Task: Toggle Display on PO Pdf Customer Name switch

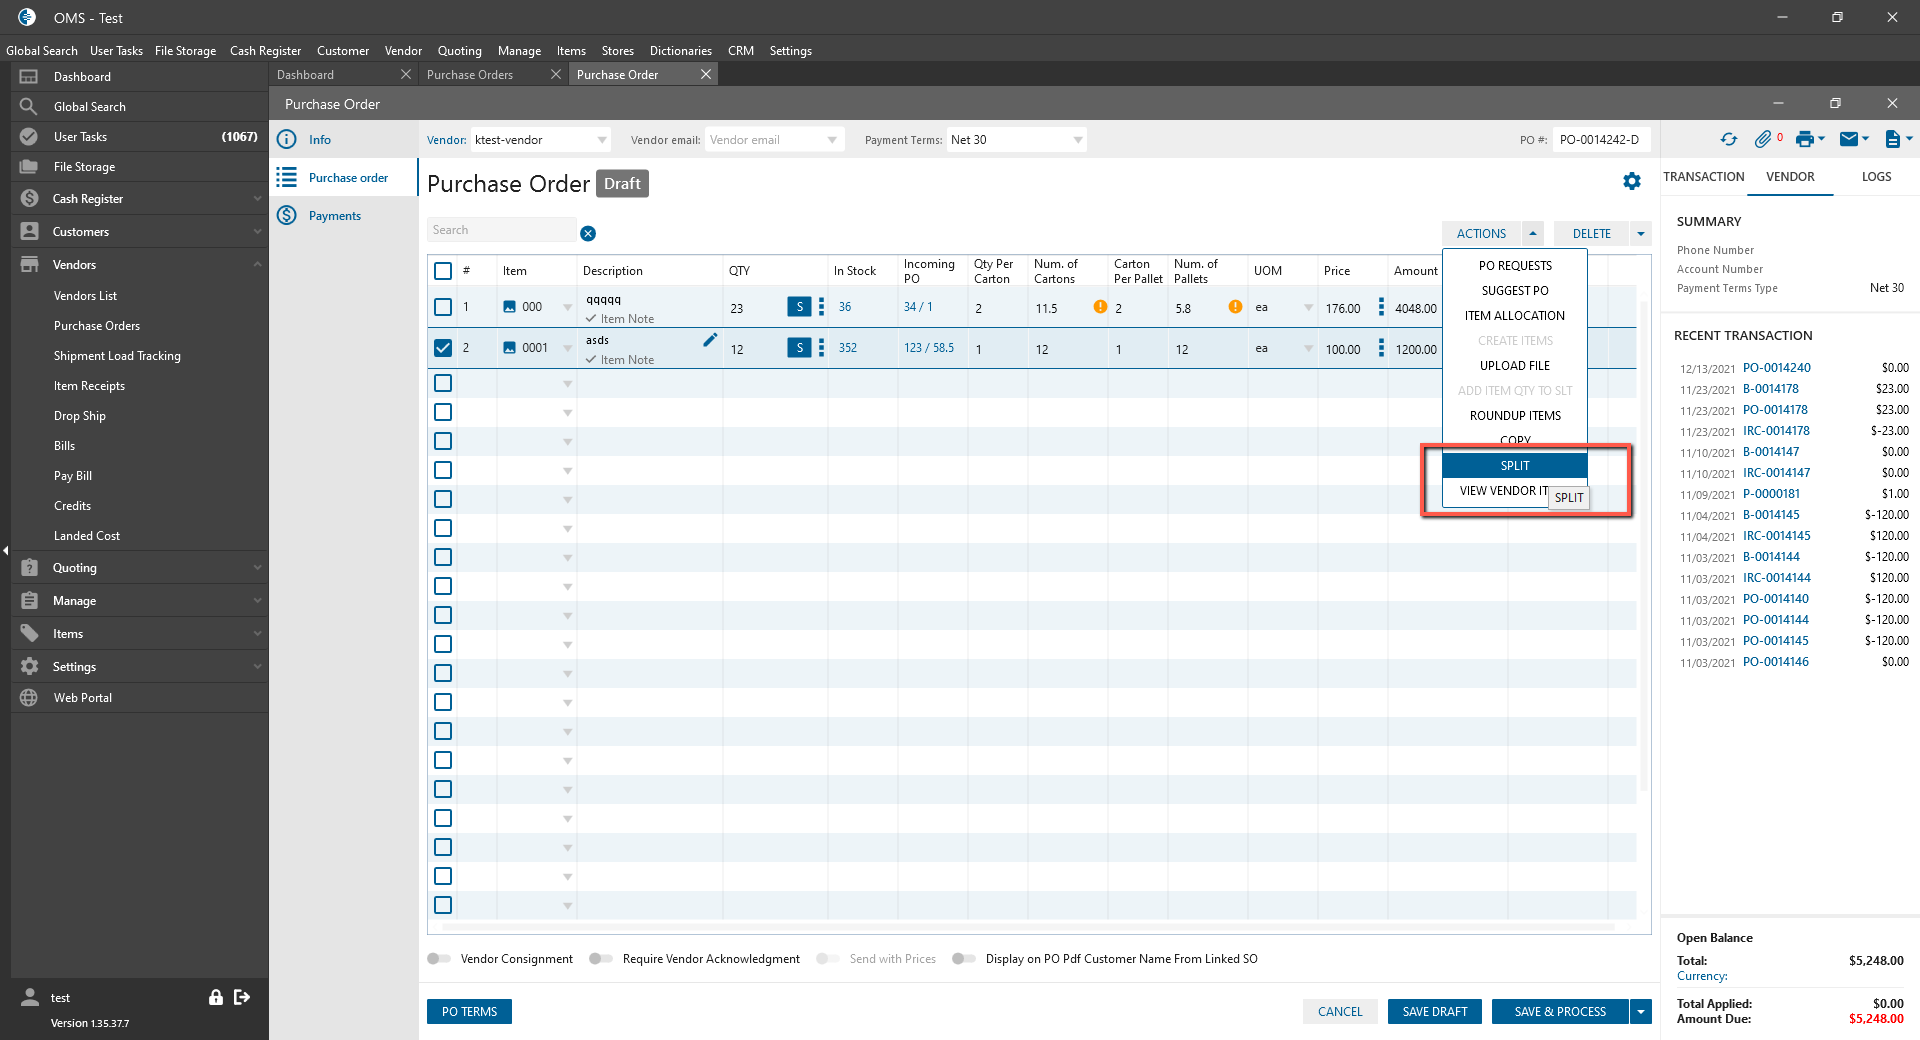Action: [964, 959]
